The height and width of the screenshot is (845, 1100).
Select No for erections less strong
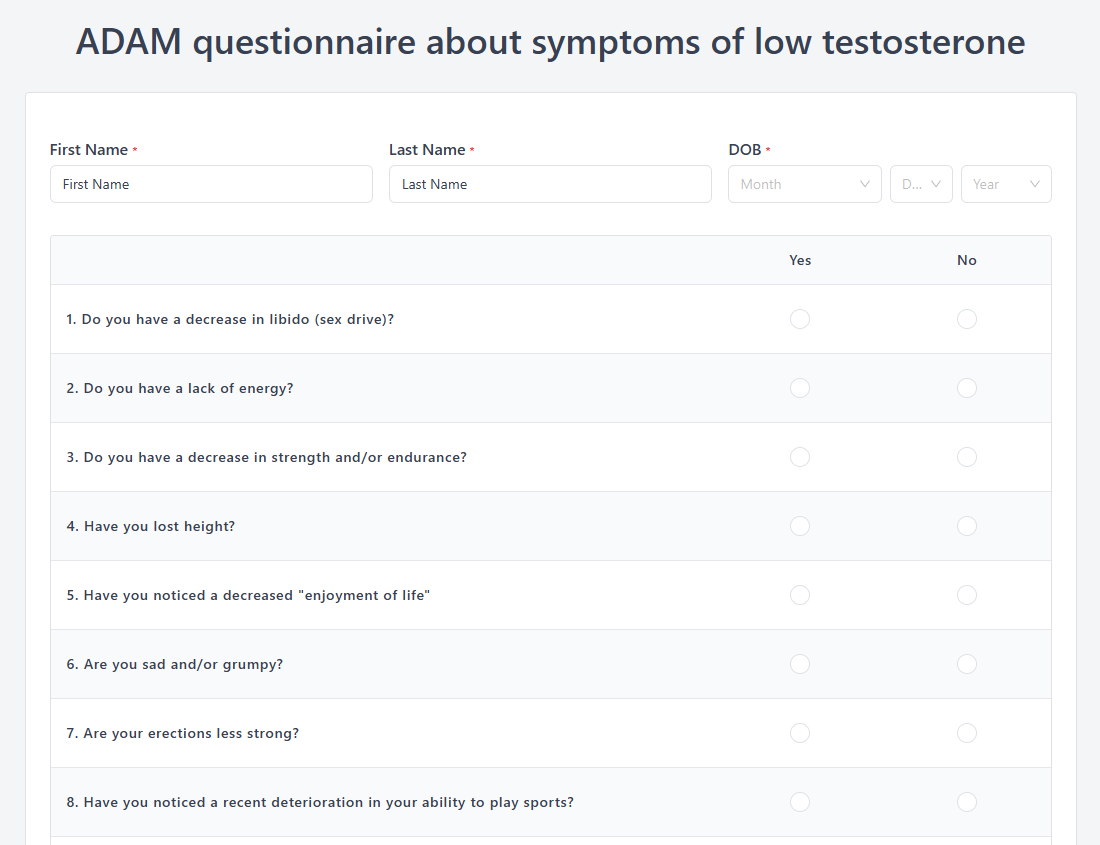coord(967,733)
